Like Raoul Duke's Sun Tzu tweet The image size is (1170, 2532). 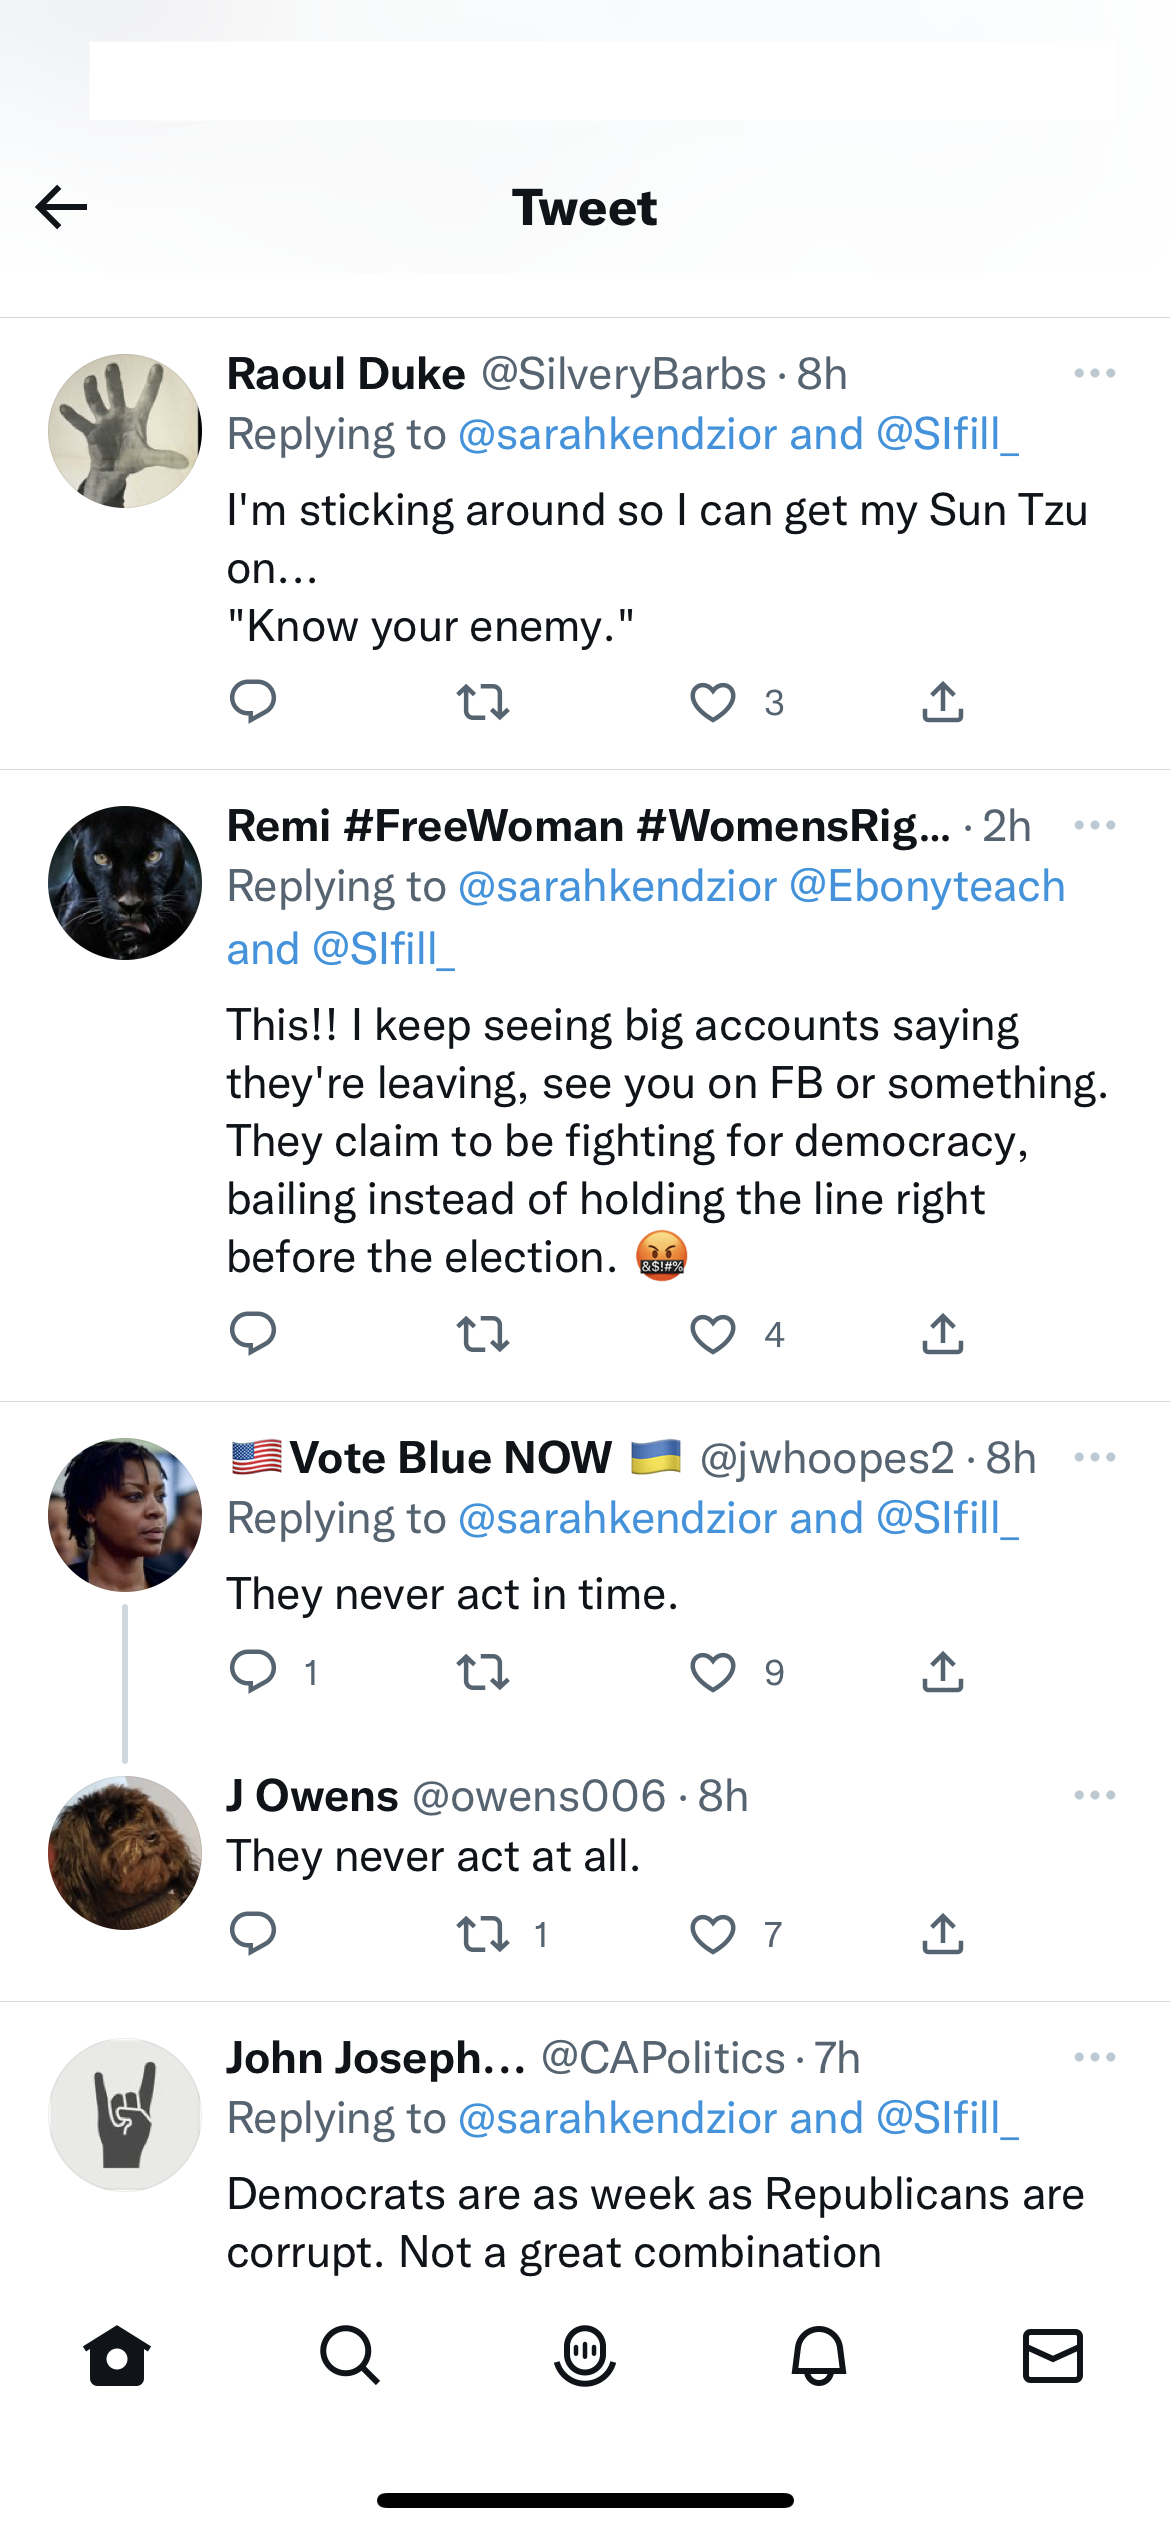713,702
